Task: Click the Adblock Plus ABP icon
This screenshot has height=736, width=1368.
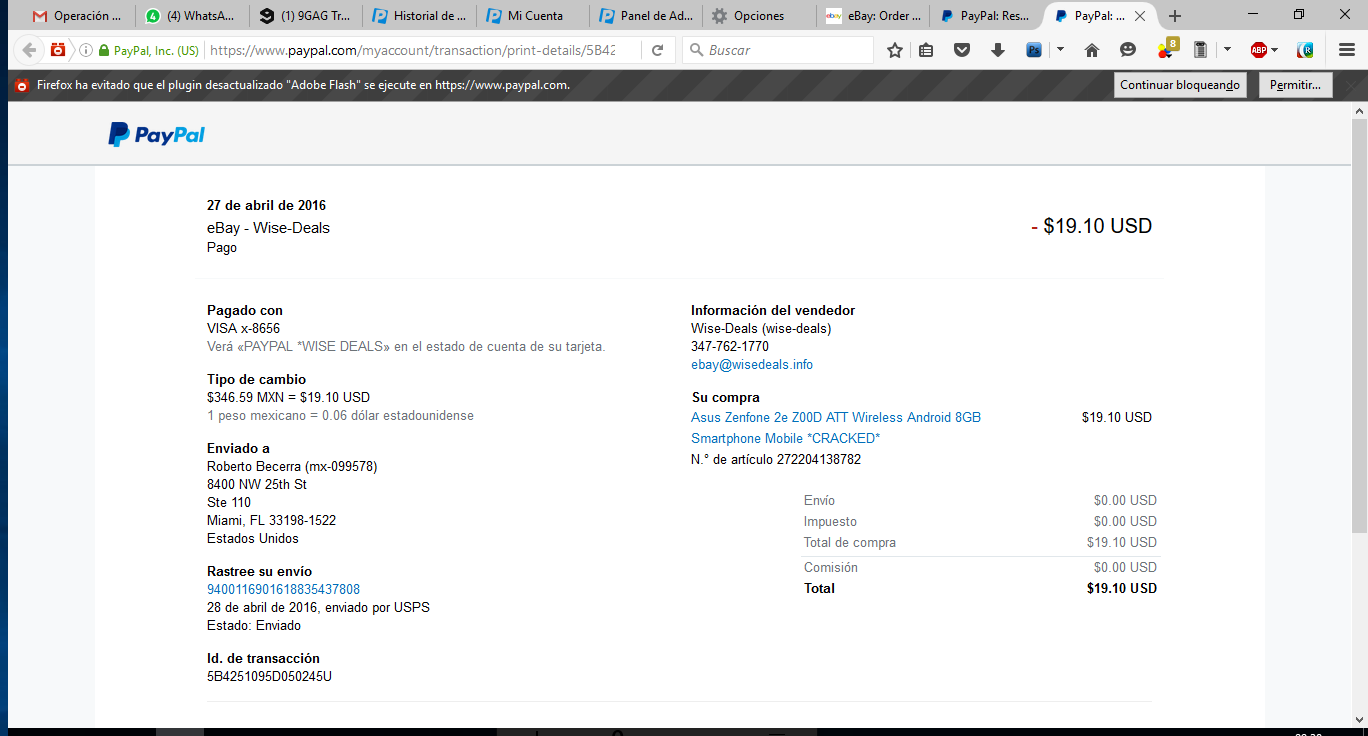Action: pos(1259,50)
